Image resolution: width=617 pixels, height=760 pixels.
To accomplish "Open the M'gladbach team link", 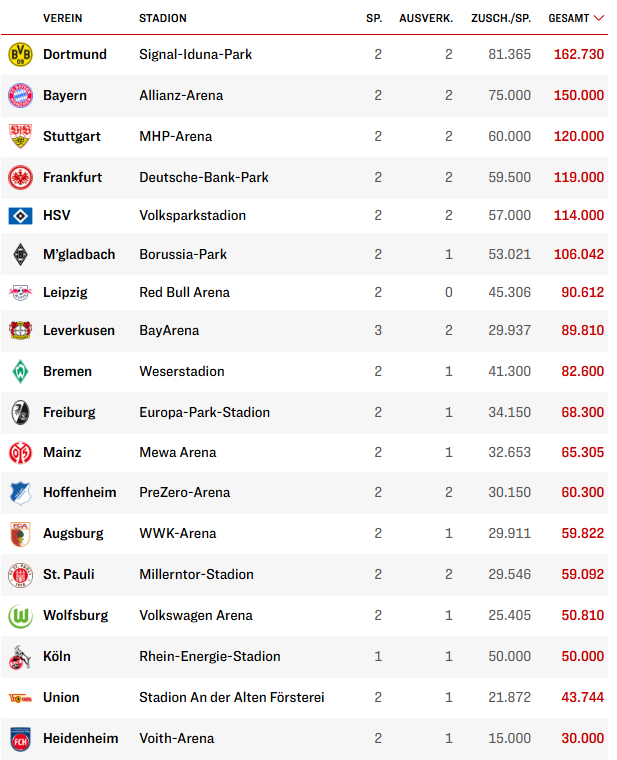I will coord(79,254).
